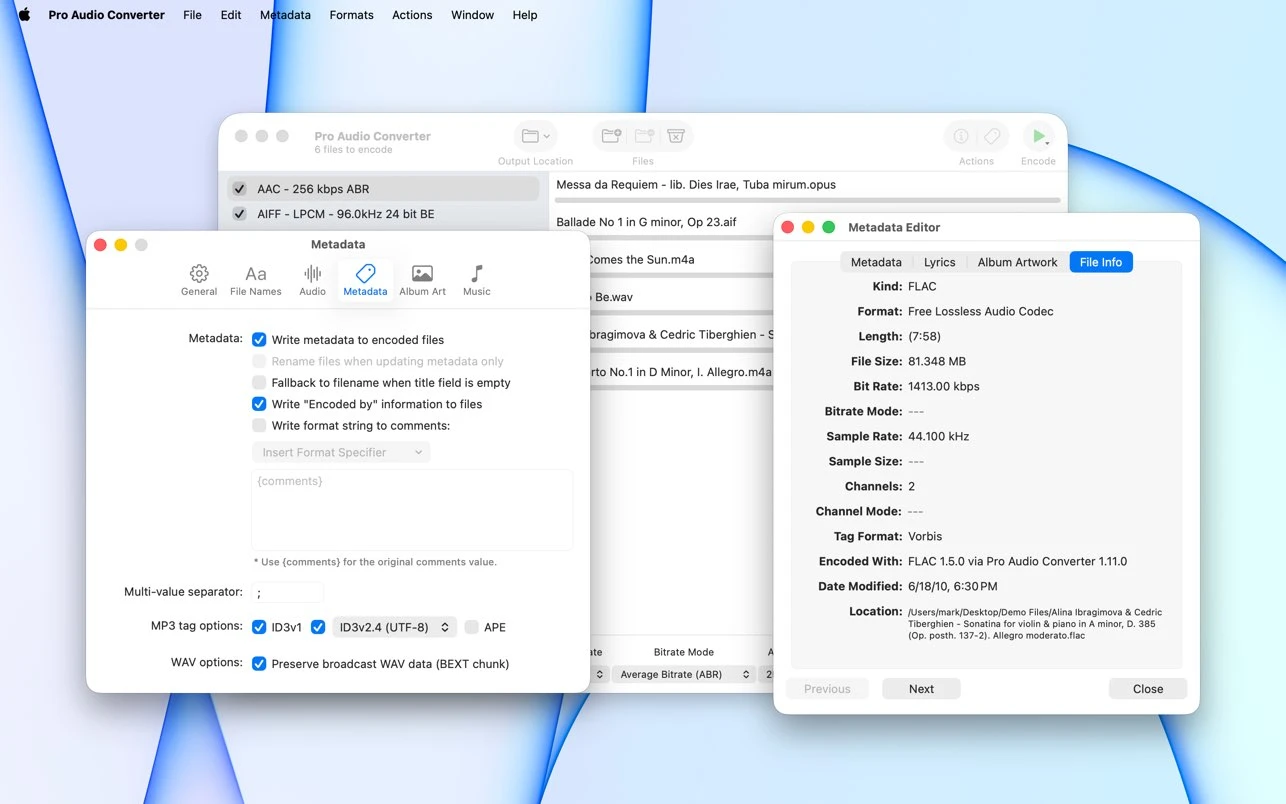Toggle Write "Encoded by" information checkbox

tap(259, 404)
